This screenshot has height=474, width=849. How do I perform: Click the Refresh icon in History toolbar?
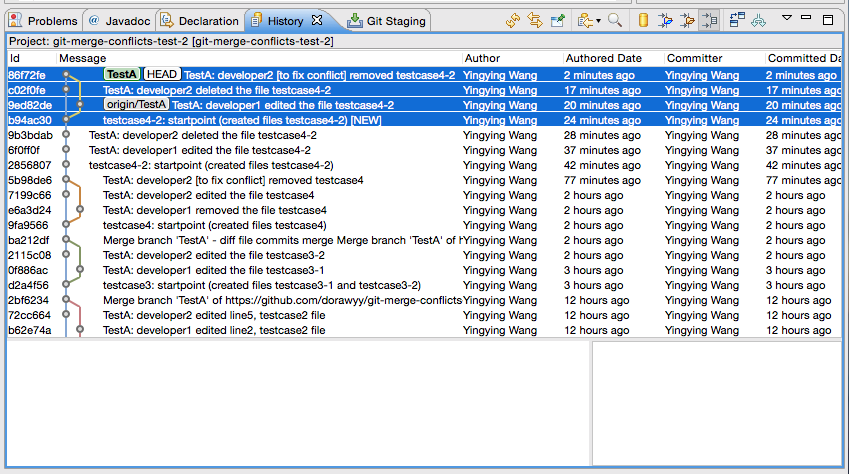(512, 21)
